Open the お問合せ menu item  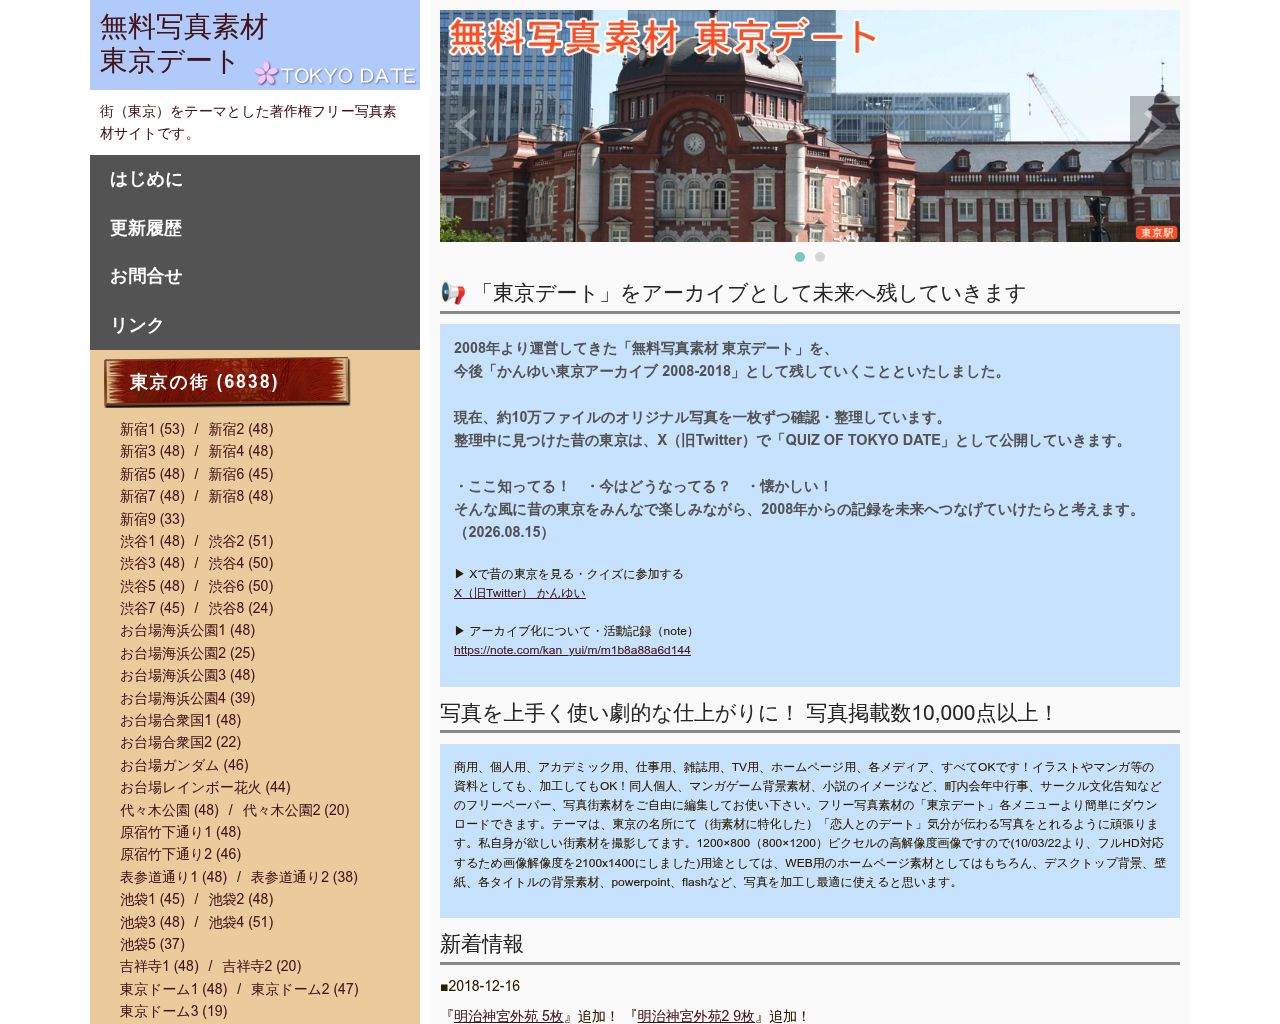(x=255, y=276)
